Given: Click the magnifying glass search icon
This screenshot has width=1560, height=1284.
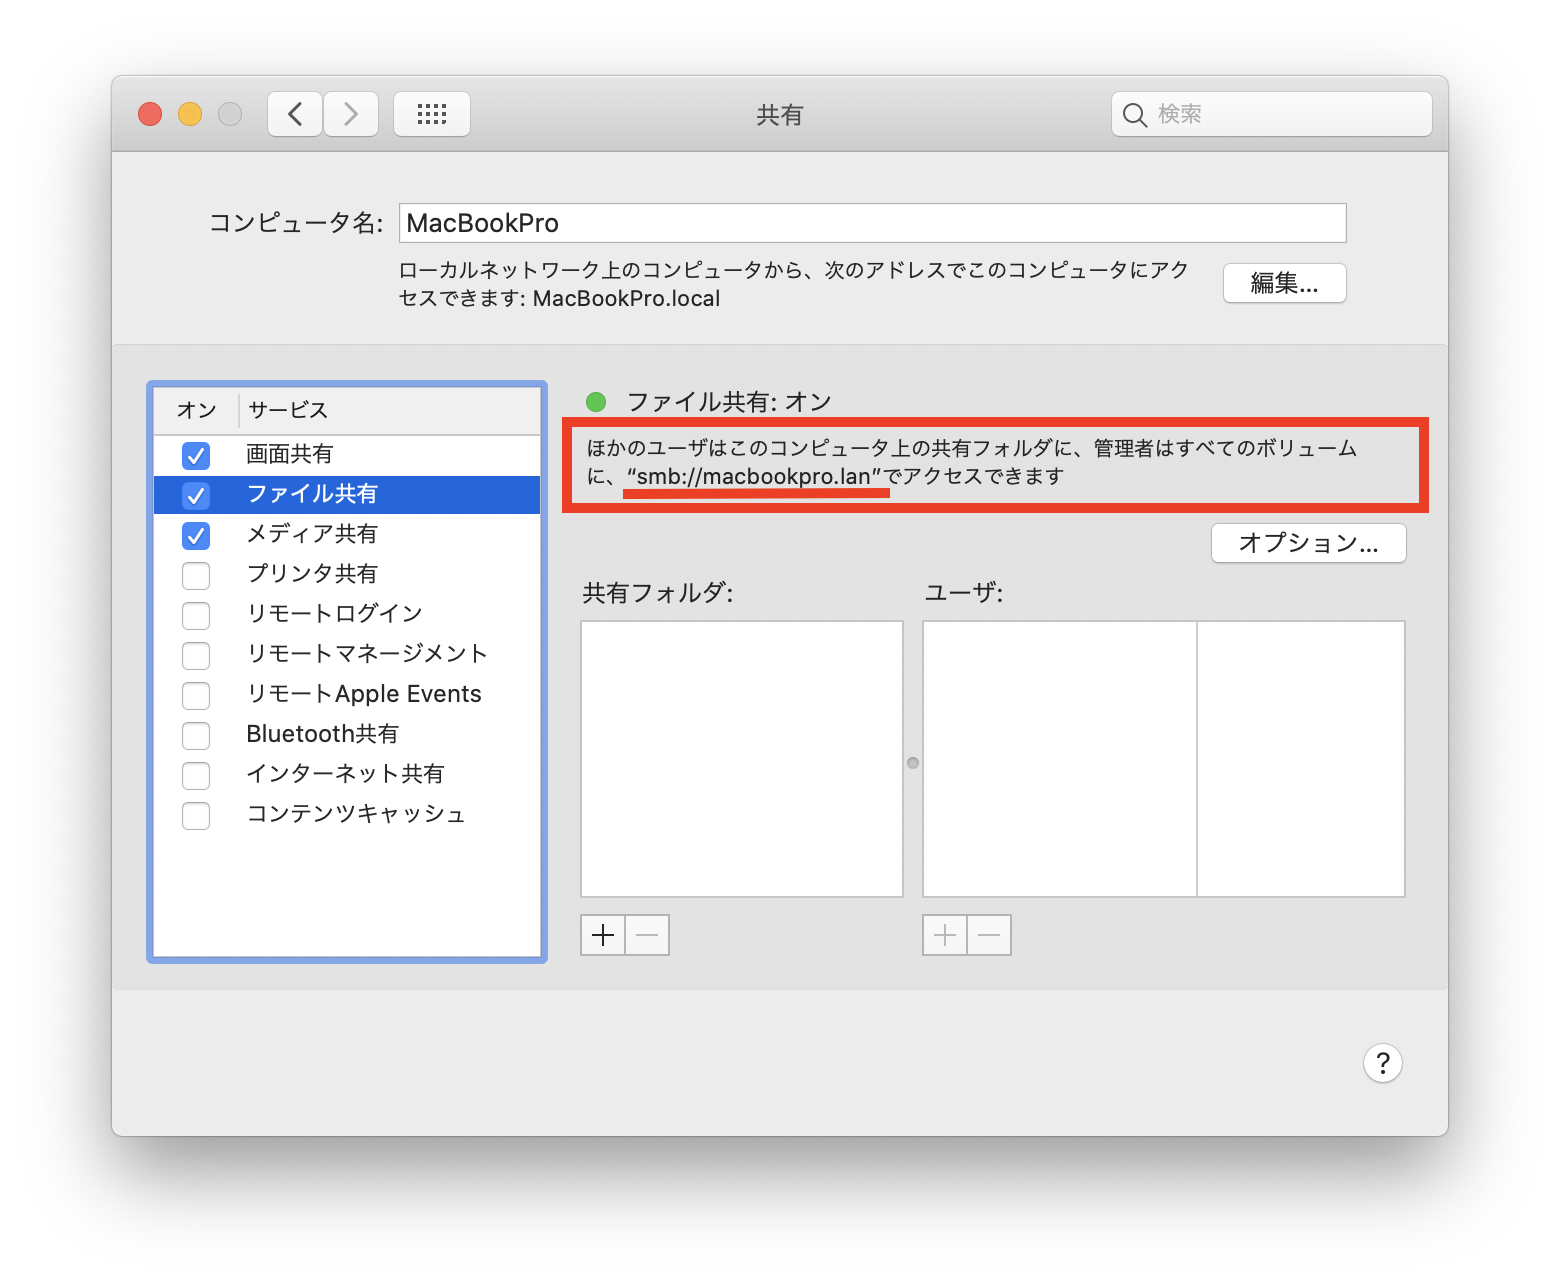Looking at the screenshot, I should coord(1134,115).
